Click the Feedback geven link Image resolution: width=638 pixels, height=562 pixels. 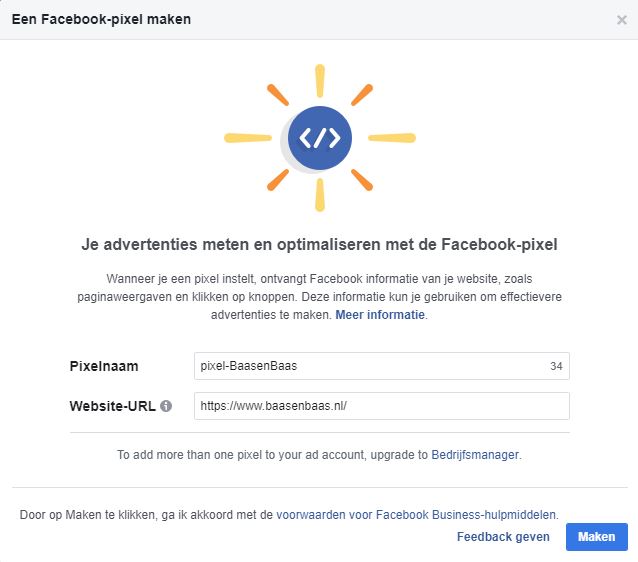coord(503,537)
